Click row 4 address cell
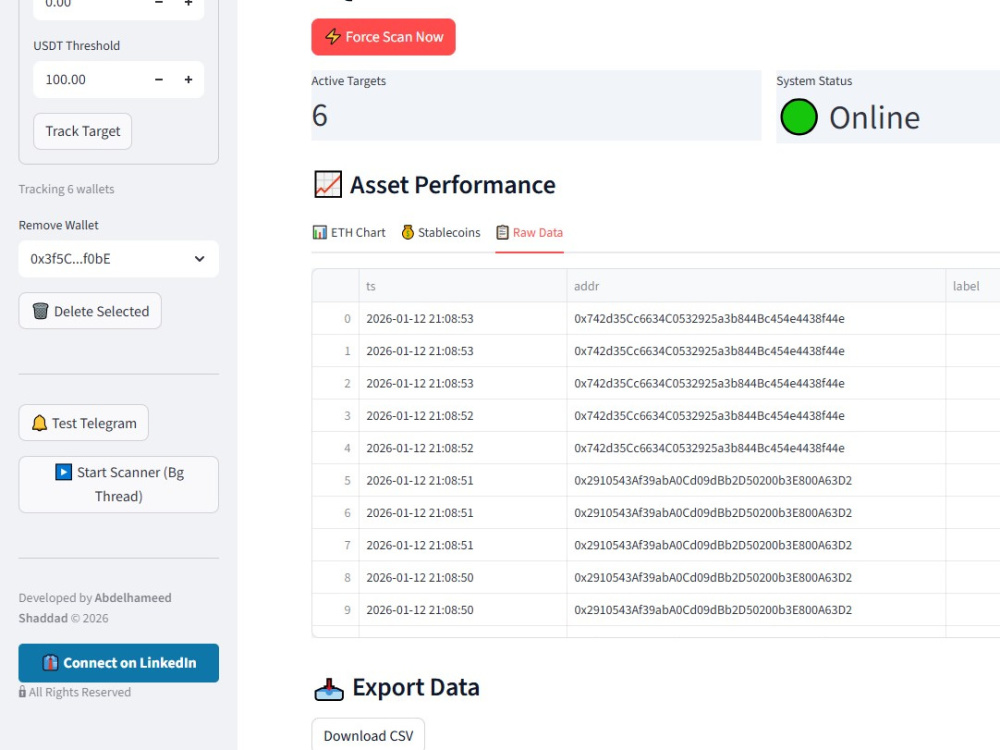The height and width of the screenshot is (750, 1000). point(756,448)
